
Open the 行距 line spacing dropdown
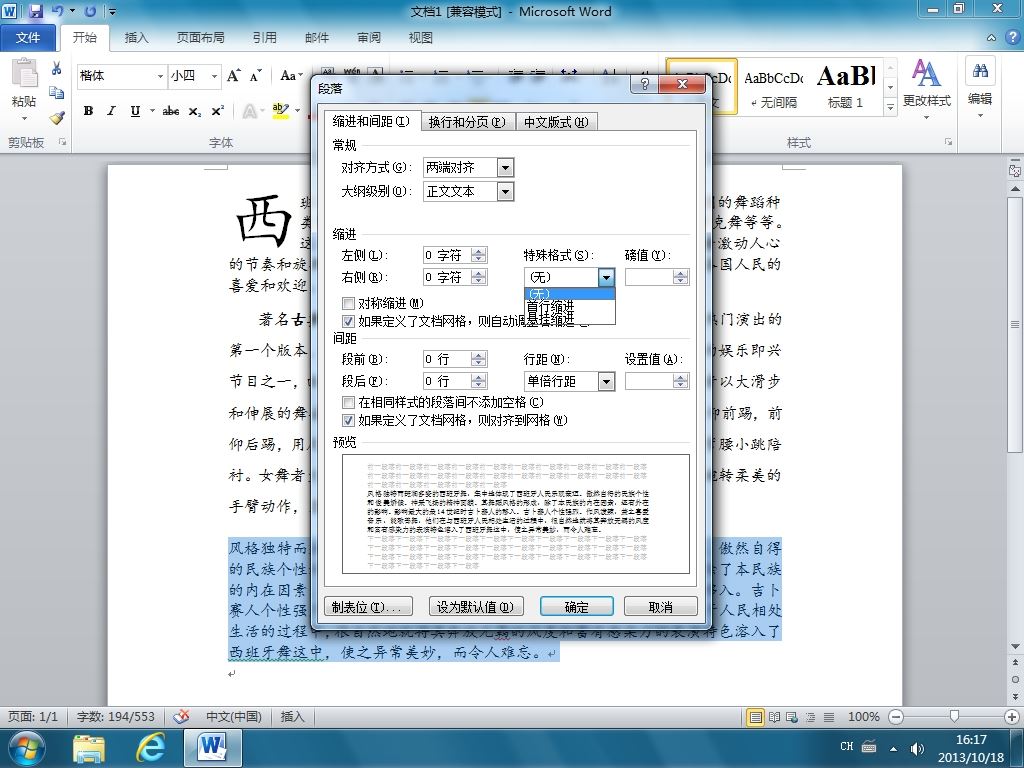click(x=606, y=381)
